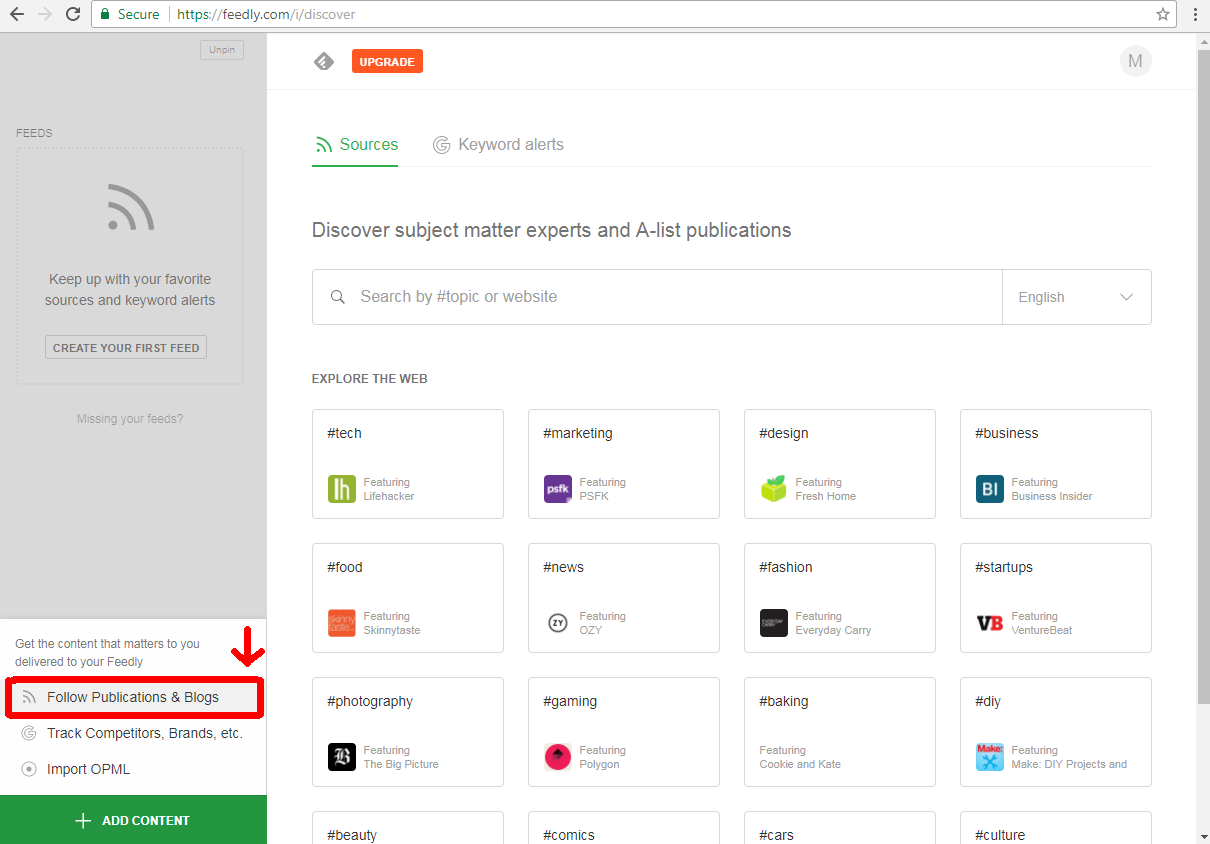
Task: Click the Missing your feeds? link
Action: 130,419
